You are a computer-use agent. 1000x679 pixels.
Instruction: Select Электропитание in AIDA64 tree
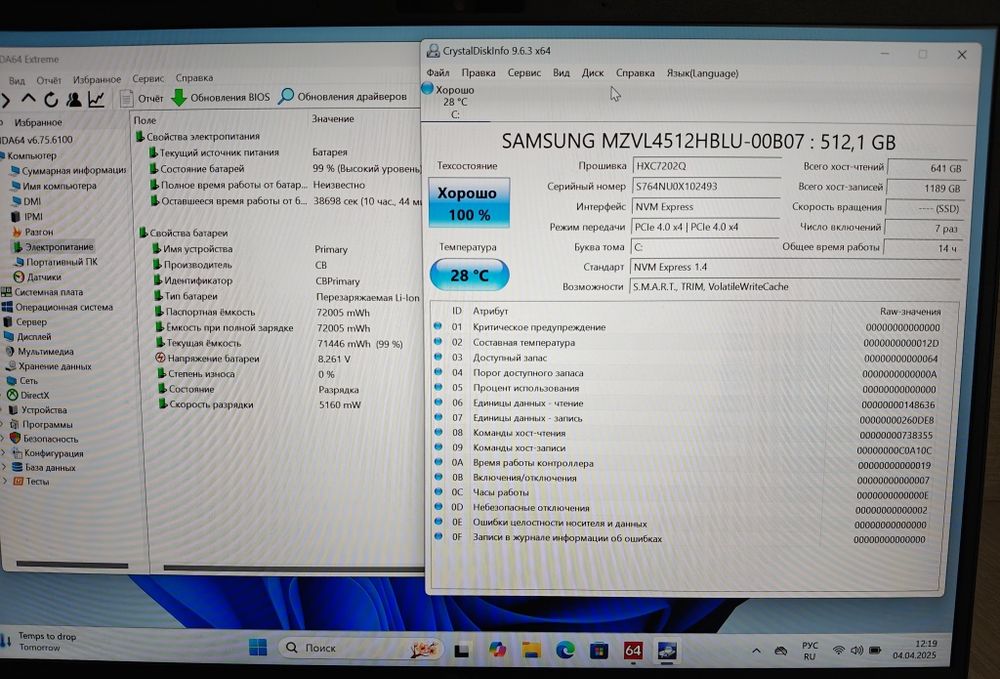tap(53, 247)
